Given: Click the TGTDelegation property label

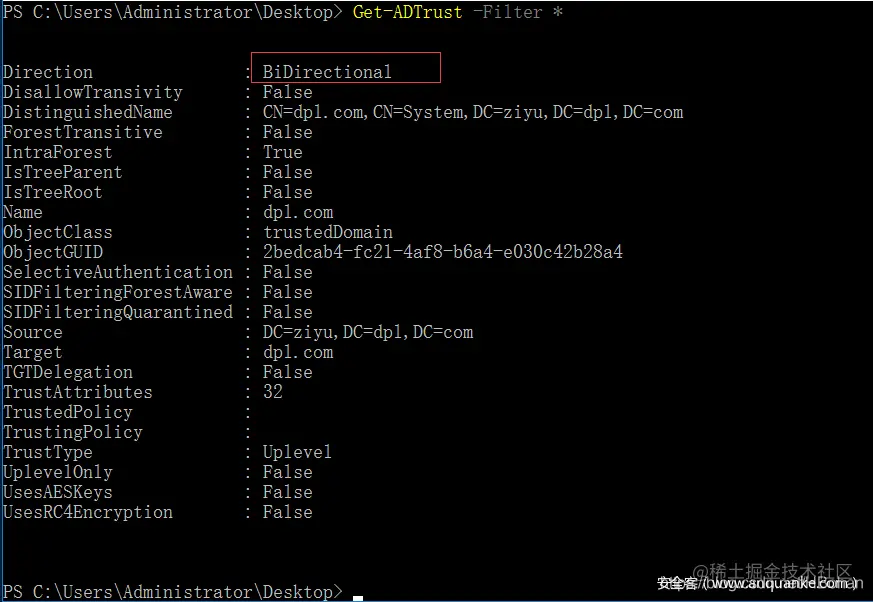Looking at the screenshot, I should 68,373.
